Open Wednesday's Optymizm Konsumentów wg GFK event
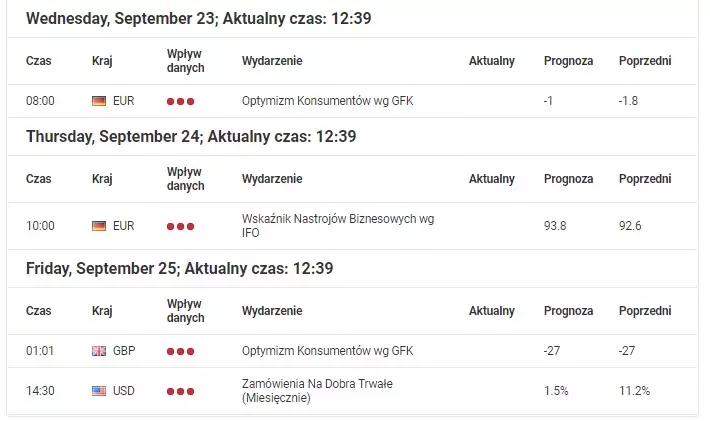This screenshot has width=710, height=421. [327, 101]
